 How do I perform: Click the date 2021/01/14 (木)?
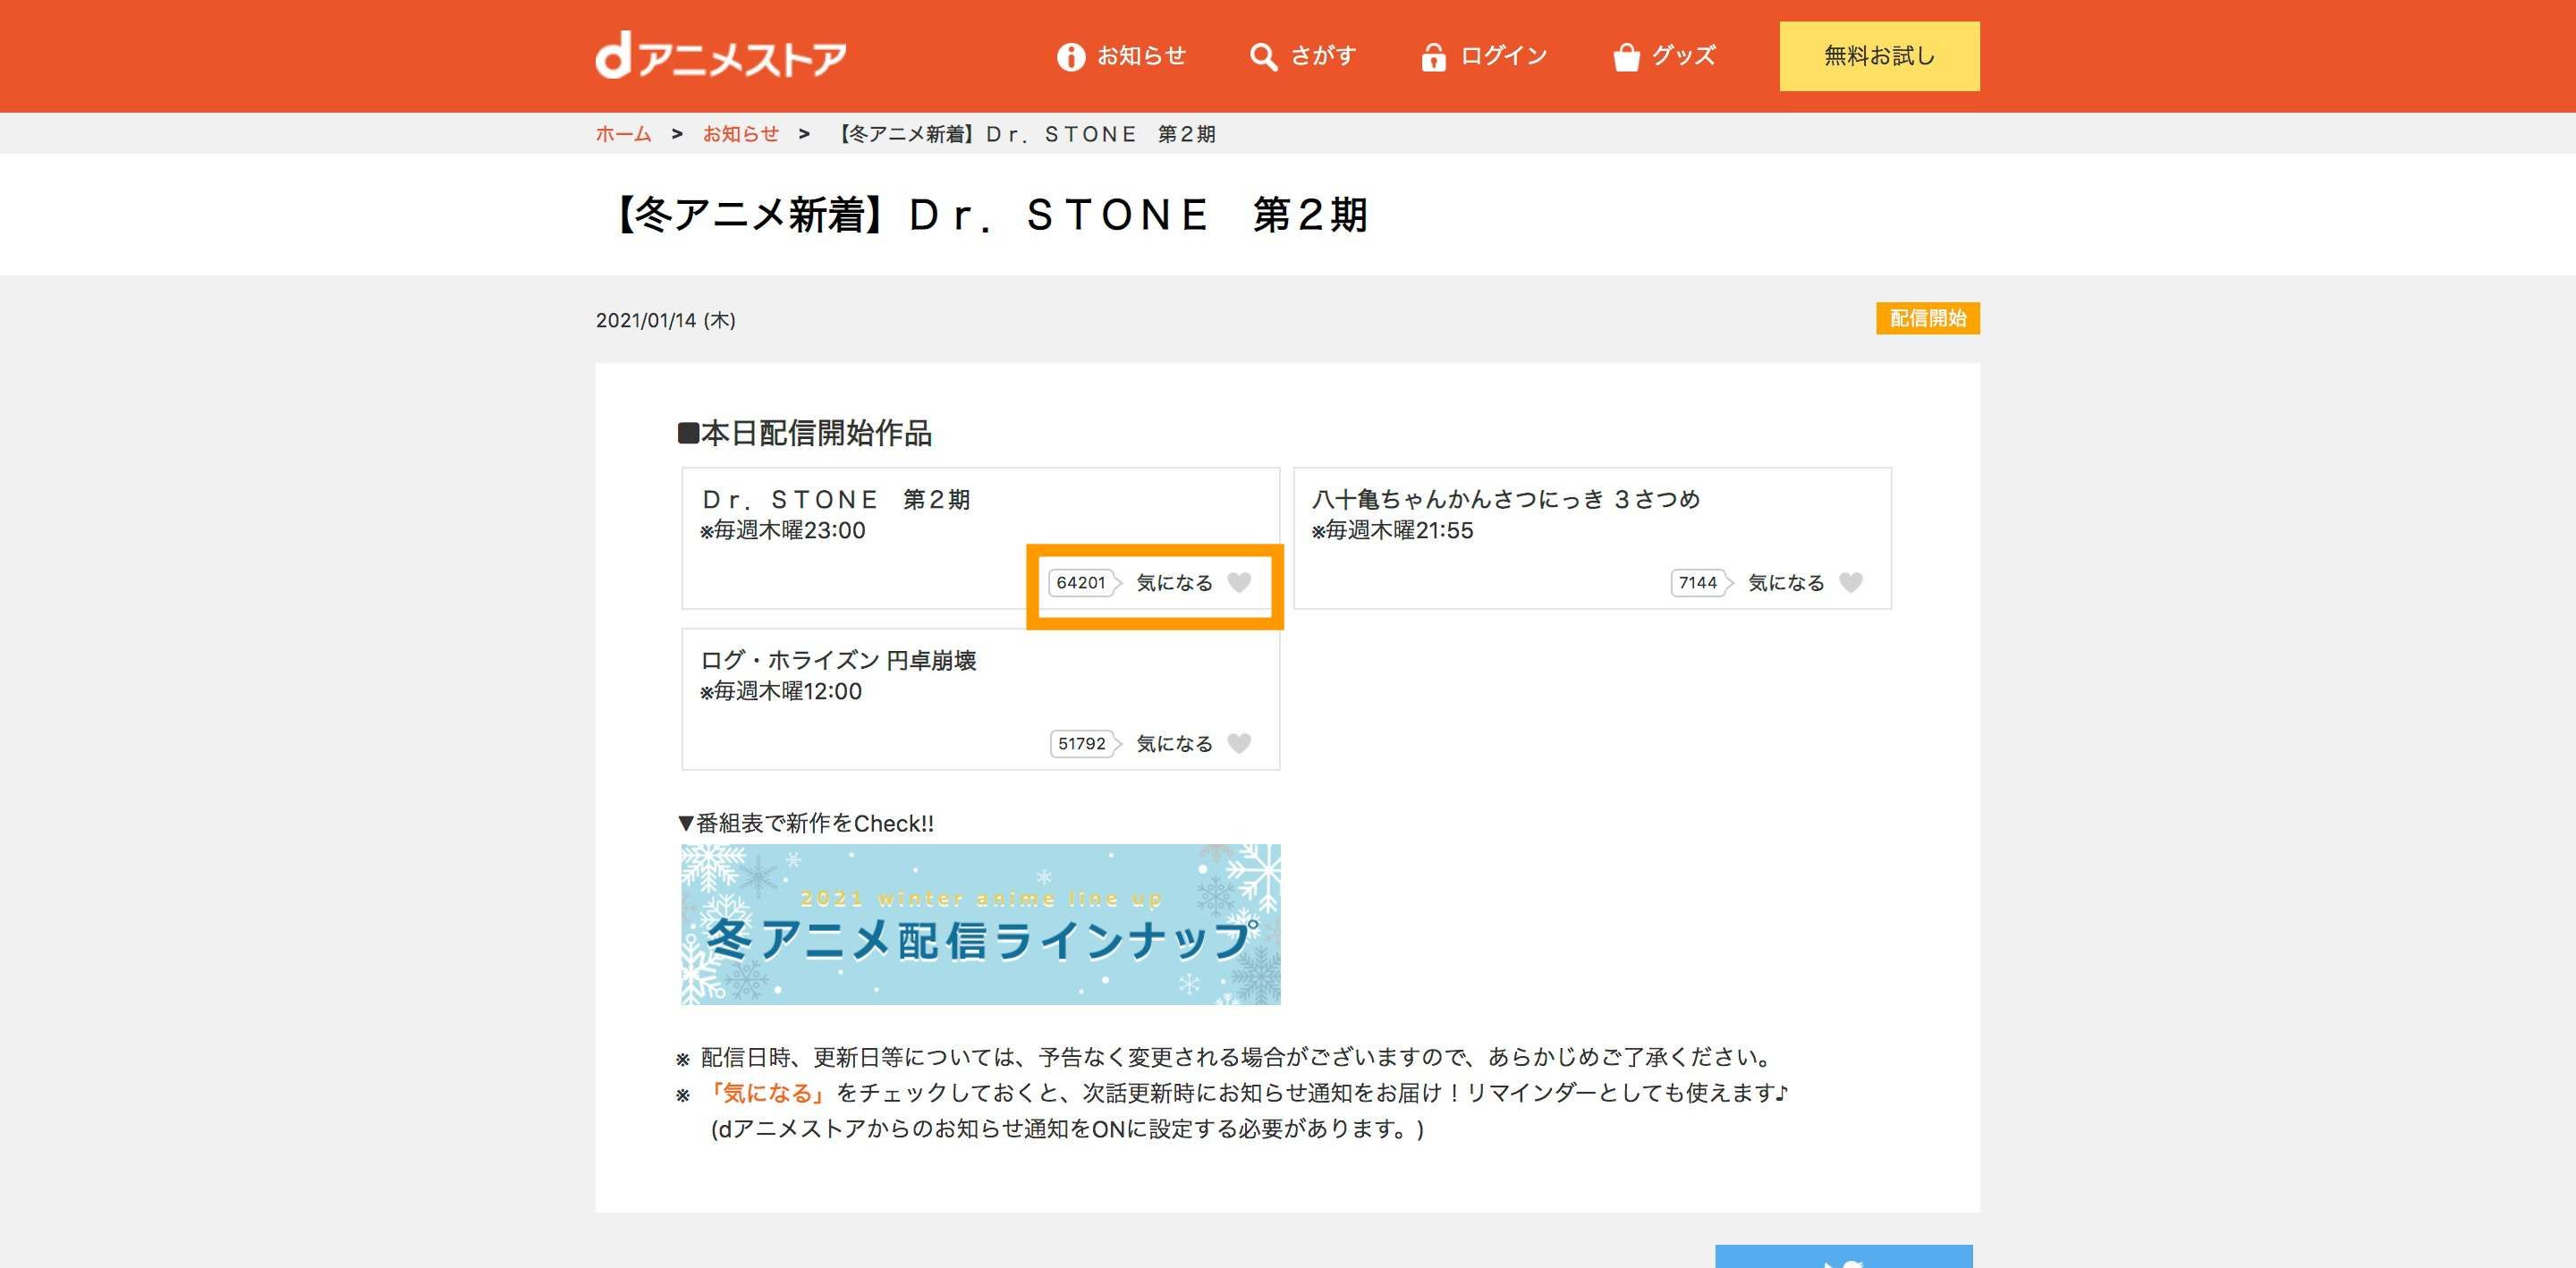666,320
